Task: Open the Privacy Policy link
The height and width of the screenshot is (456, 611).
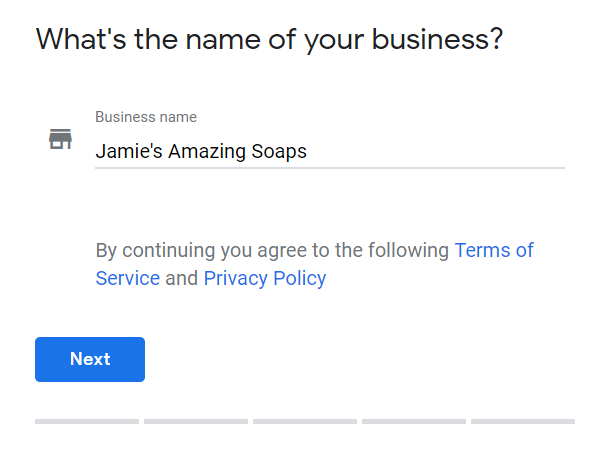Action: (x=265, y=278)
